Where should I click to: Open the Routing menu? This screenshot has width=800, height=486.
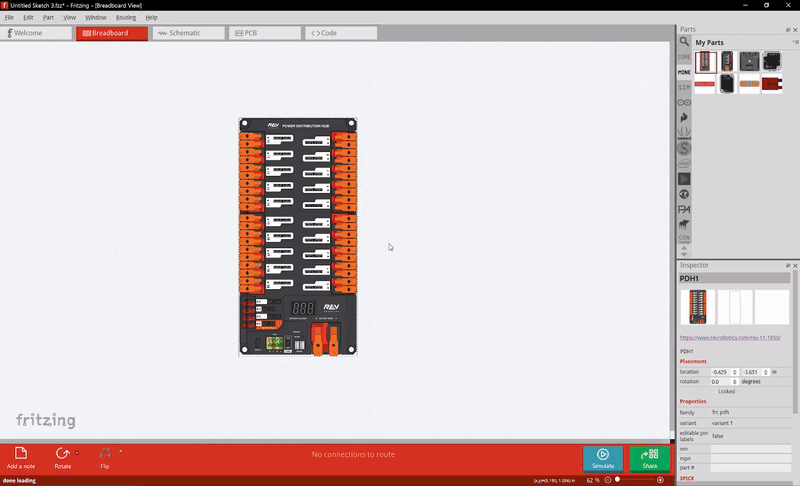tap(126, 17)
